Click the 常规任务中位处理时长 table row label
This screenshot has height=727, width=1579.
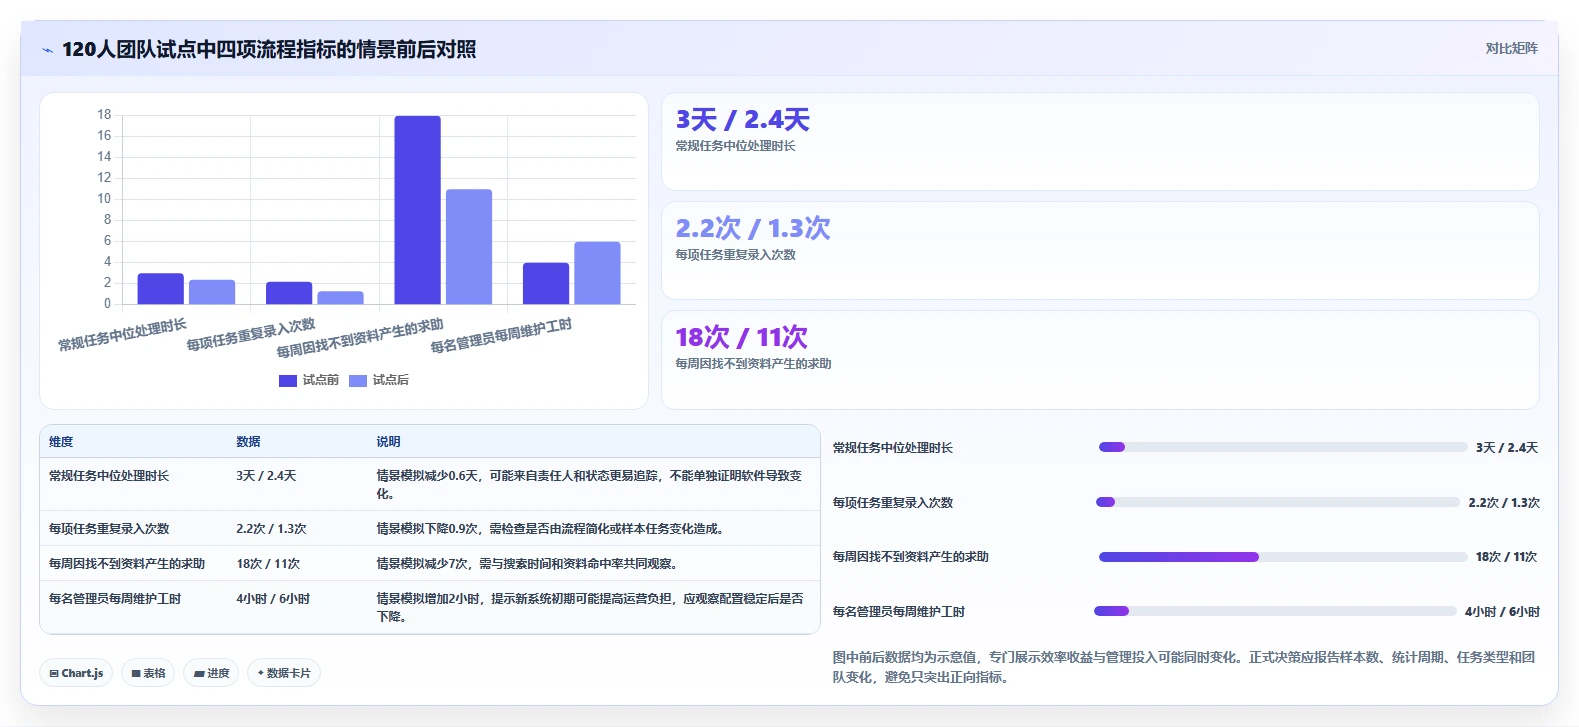[x=109, y=476]
